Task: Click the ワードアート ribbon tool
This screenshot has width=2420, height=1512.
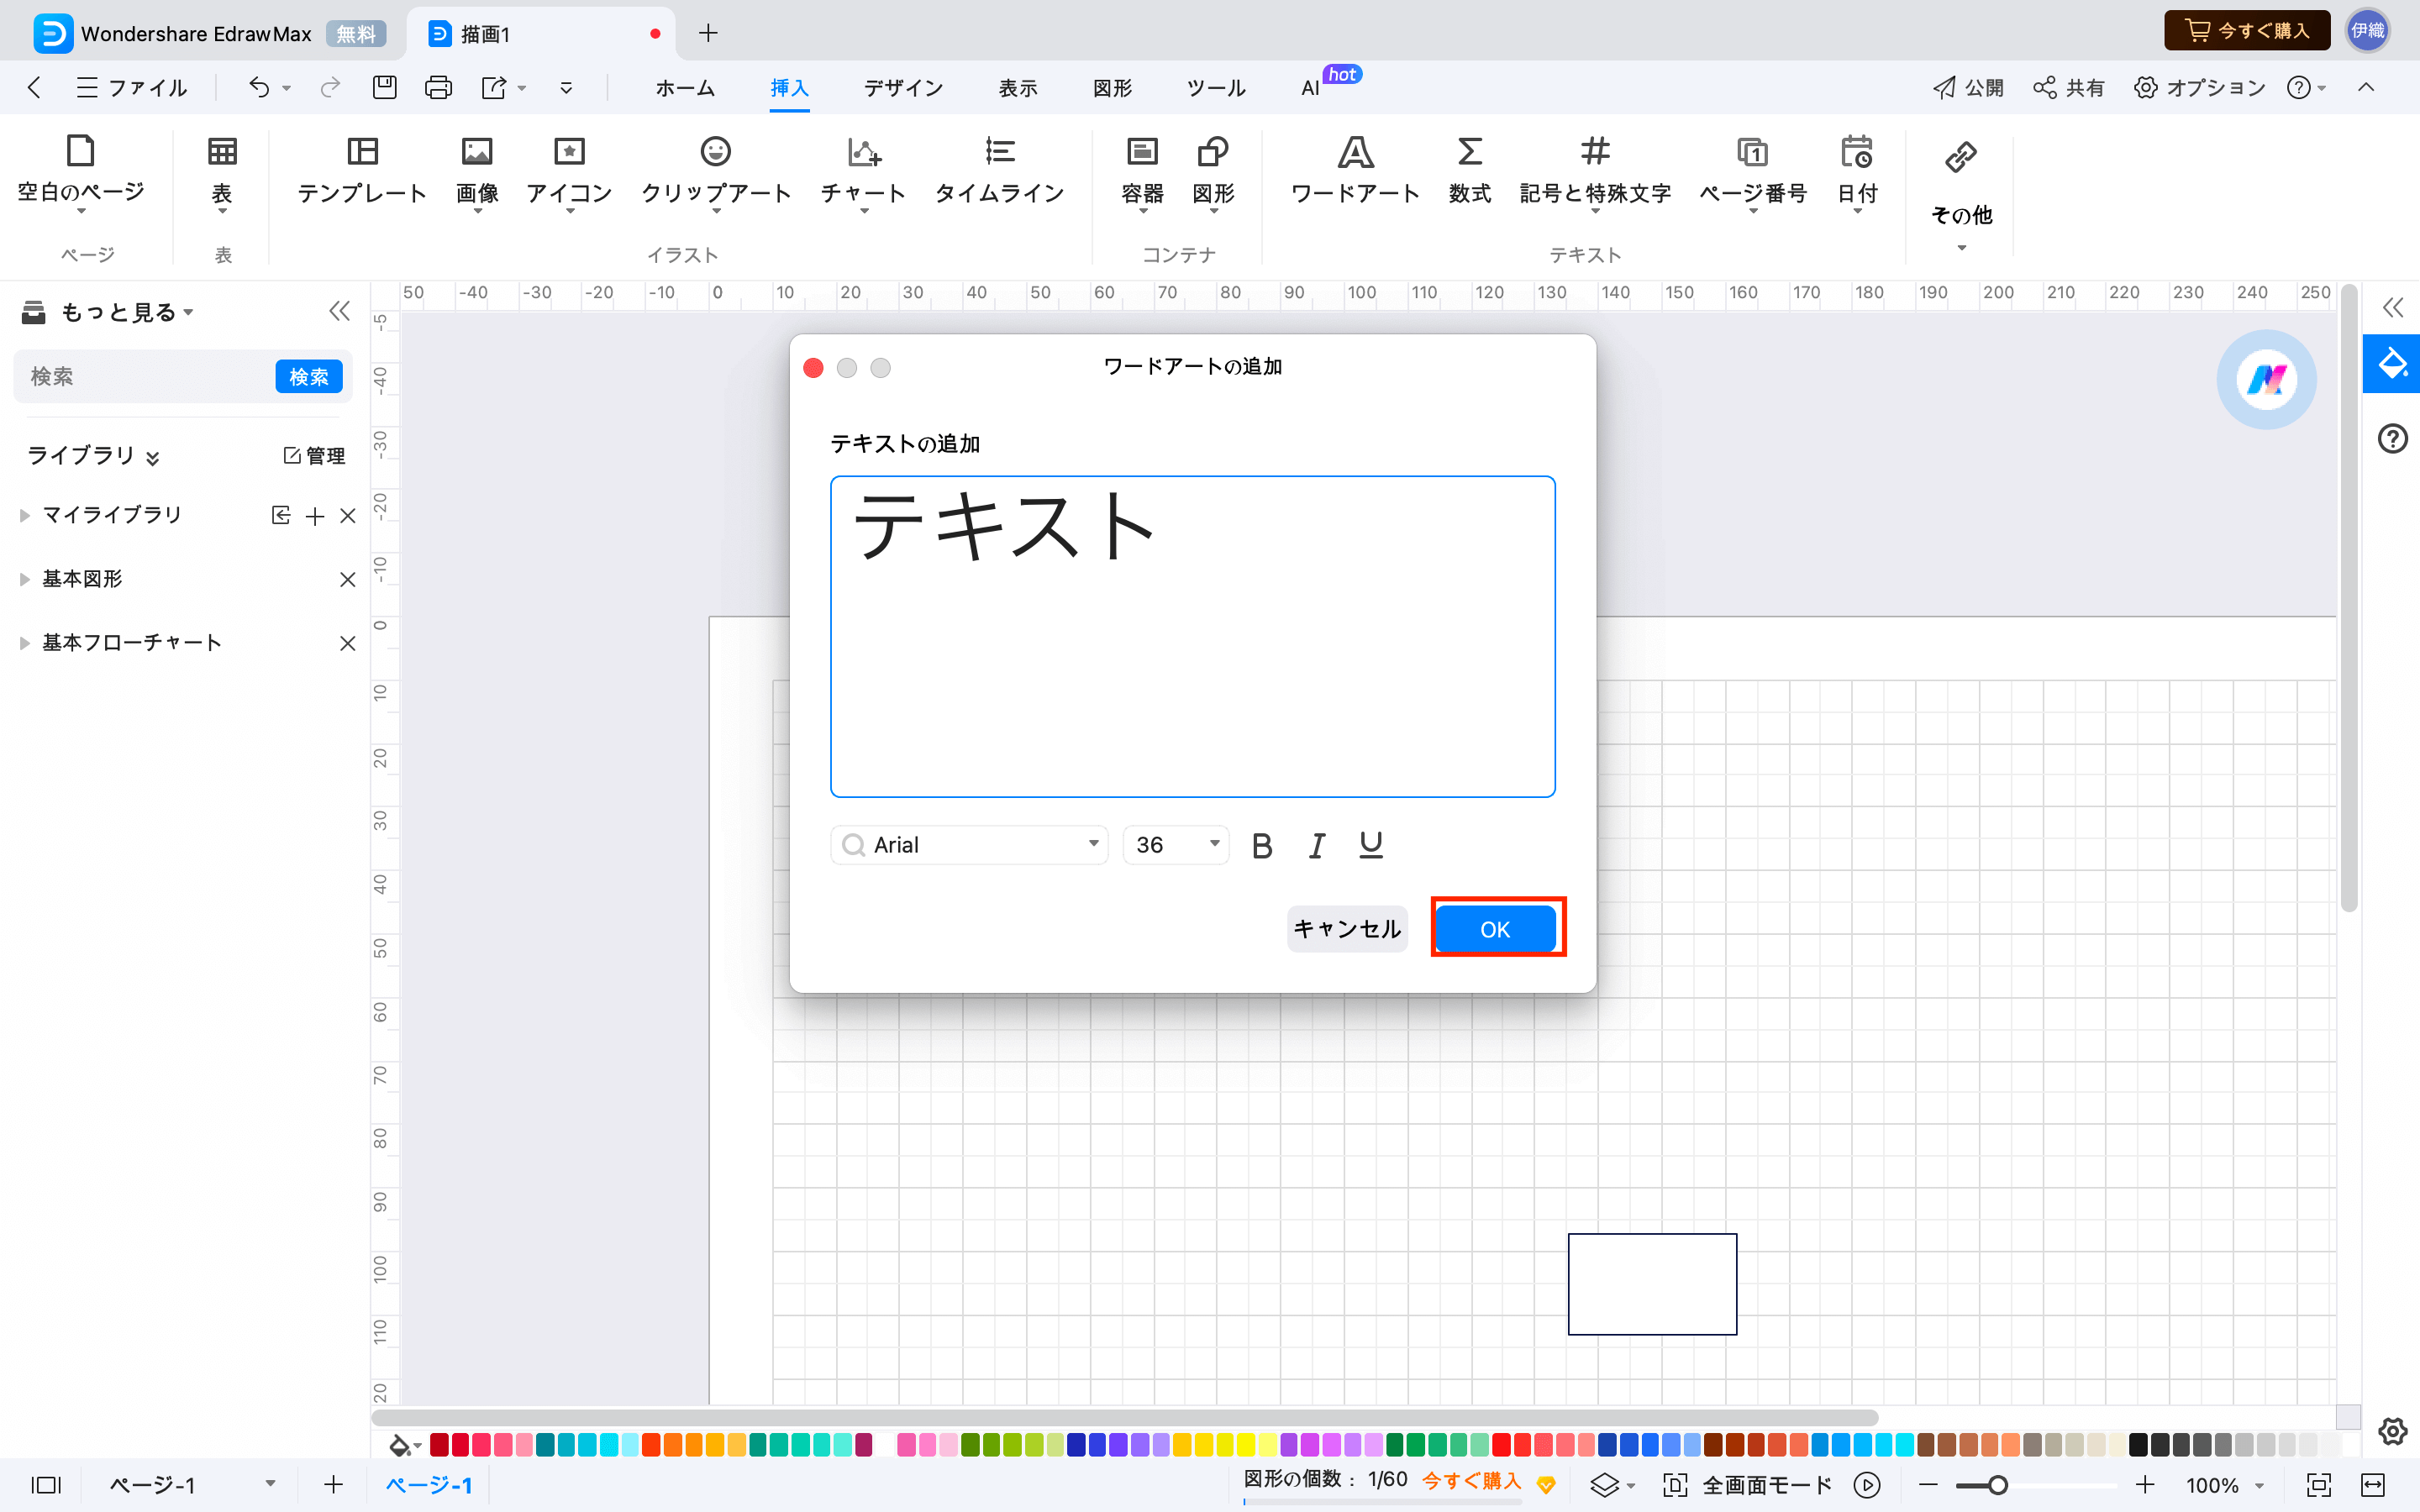Action: click(x=1355, y=171)
